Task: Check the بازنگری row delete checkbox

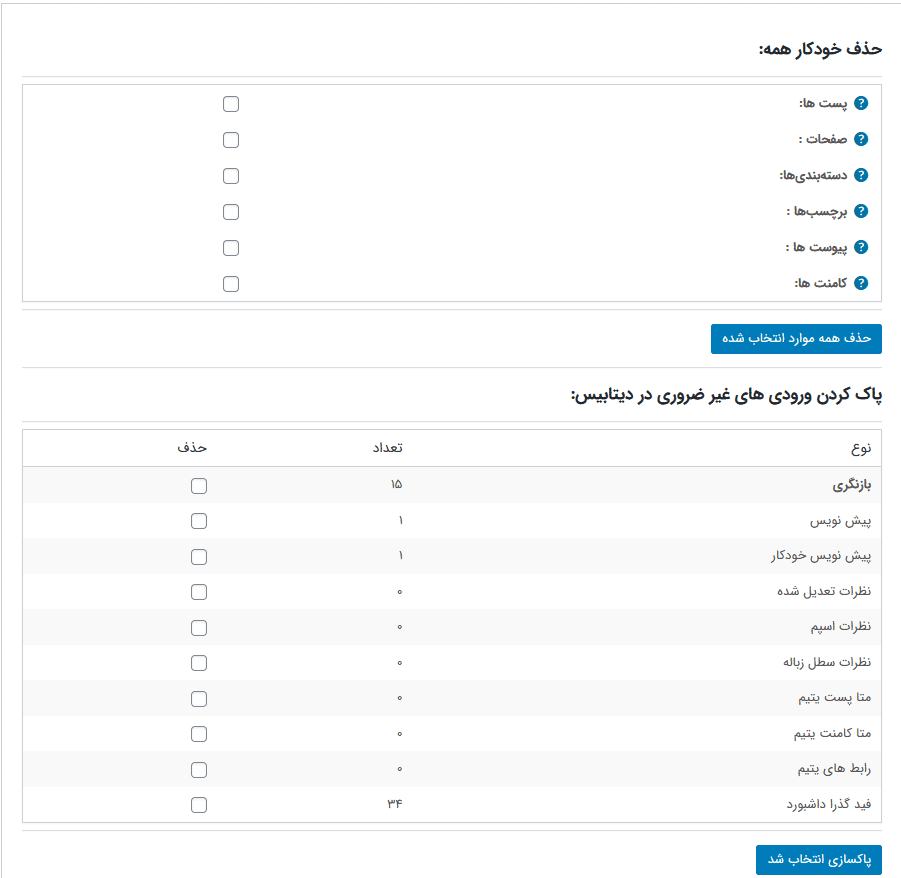Action: 199,486
